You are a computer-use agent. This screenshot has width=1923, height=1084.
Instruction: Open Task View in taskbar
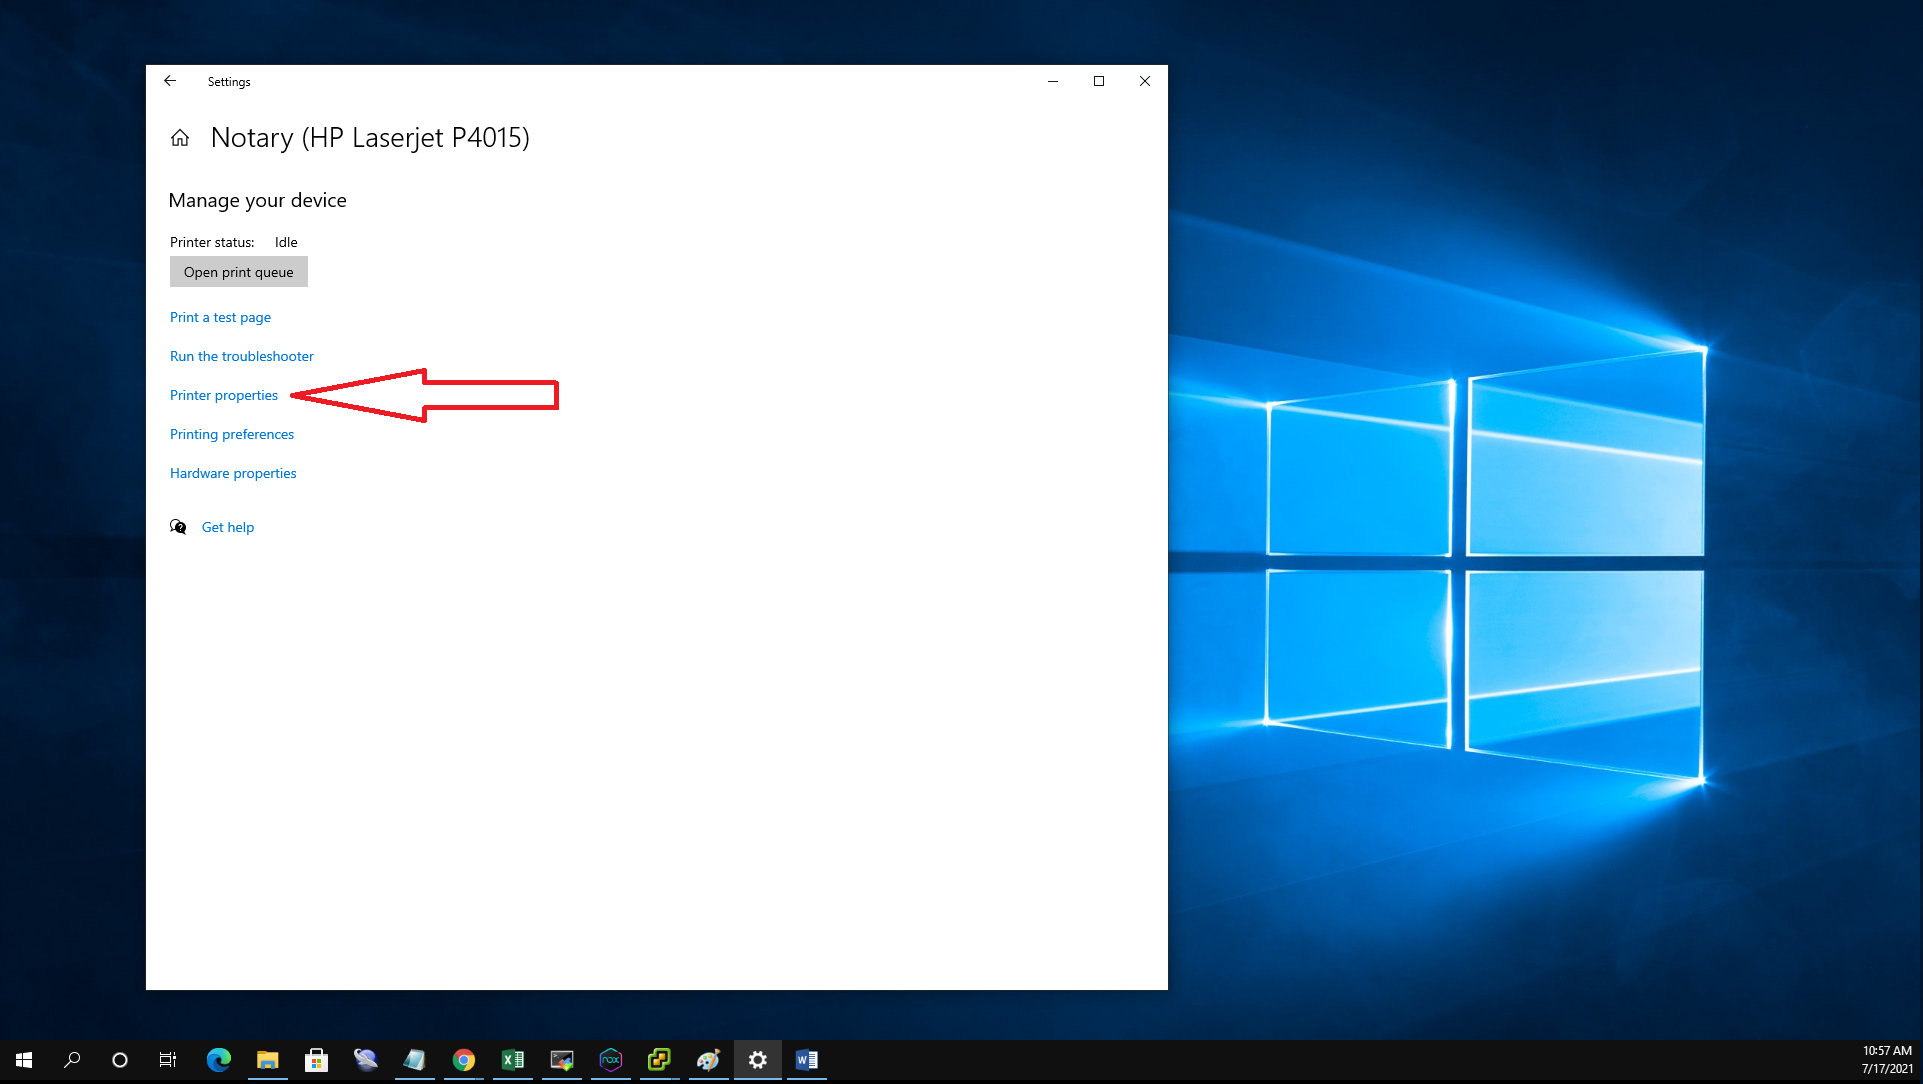(168, 1060)
